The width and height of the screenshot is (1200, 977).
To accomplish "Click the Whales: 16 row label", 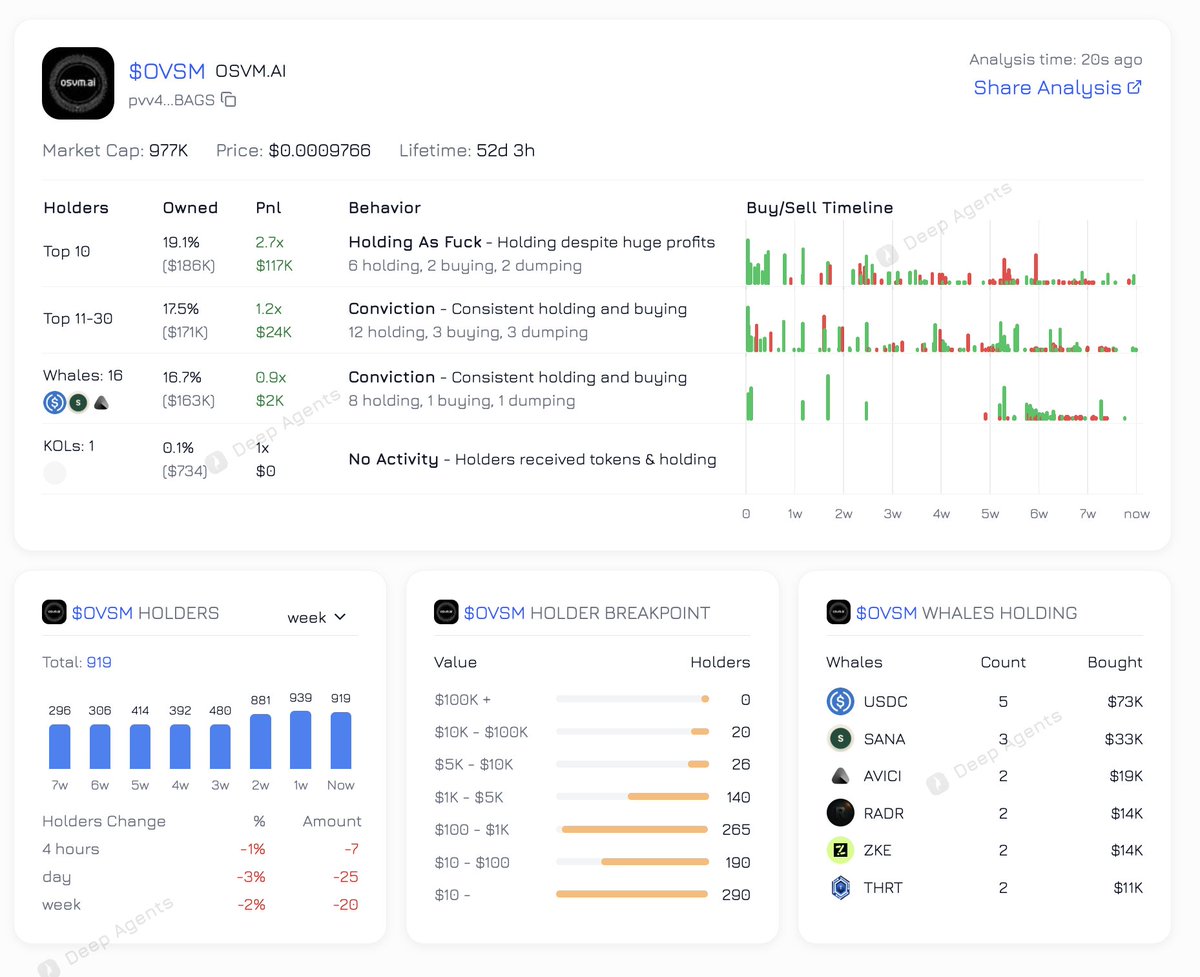I will [83, 375].
